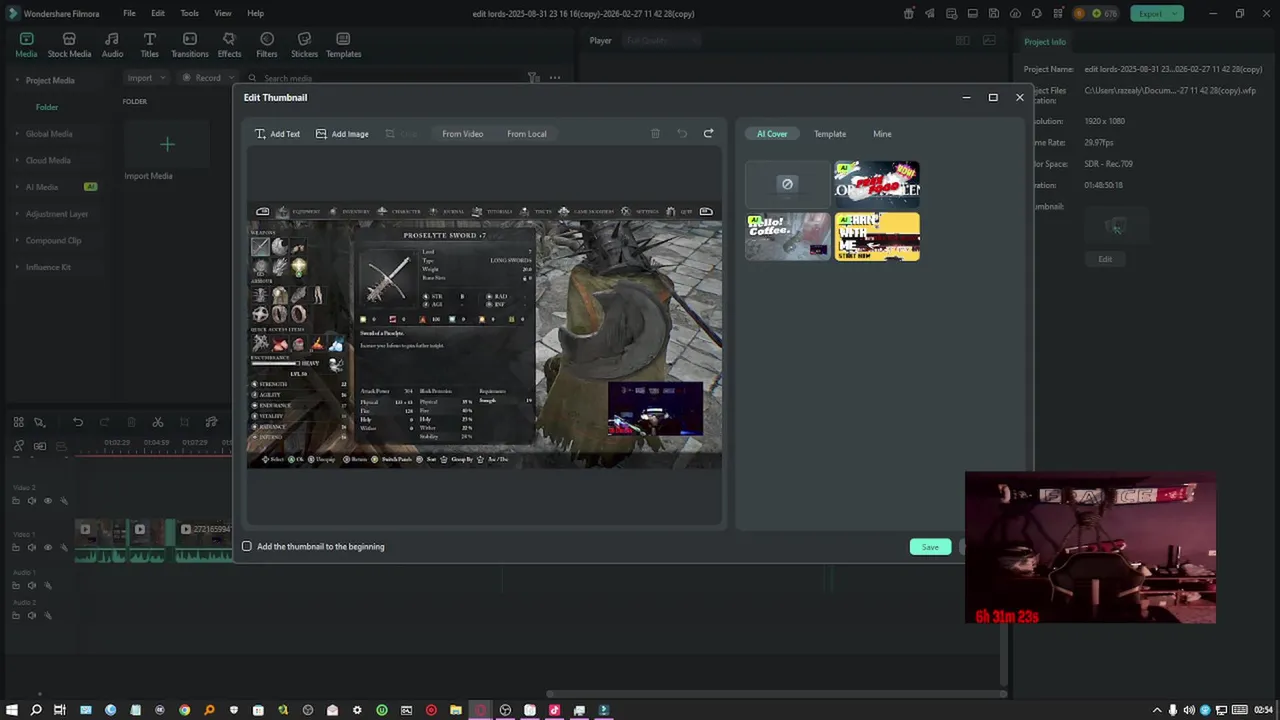Click the delete trash icon in thumbnail toolbar
The height and width of the screenshot is (720, 1280).
655,134
